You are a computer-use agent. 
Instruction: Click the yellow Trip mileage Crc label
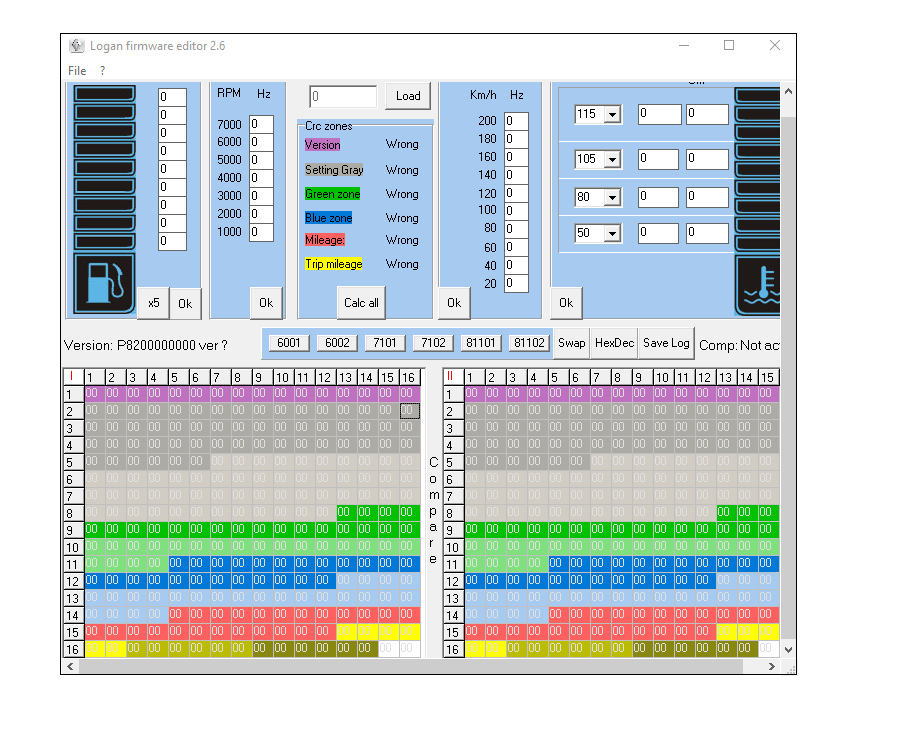pyautogui.click(x=333, y=264)
